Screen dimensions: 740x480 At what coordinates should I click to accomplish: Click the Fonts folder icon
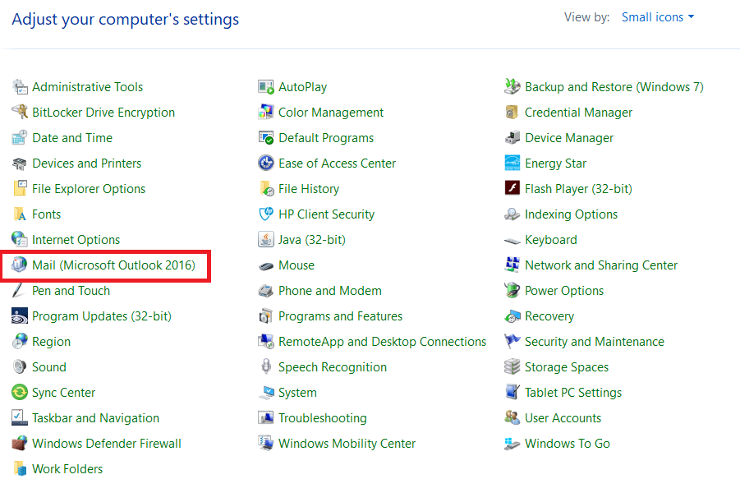click(19, 214)
